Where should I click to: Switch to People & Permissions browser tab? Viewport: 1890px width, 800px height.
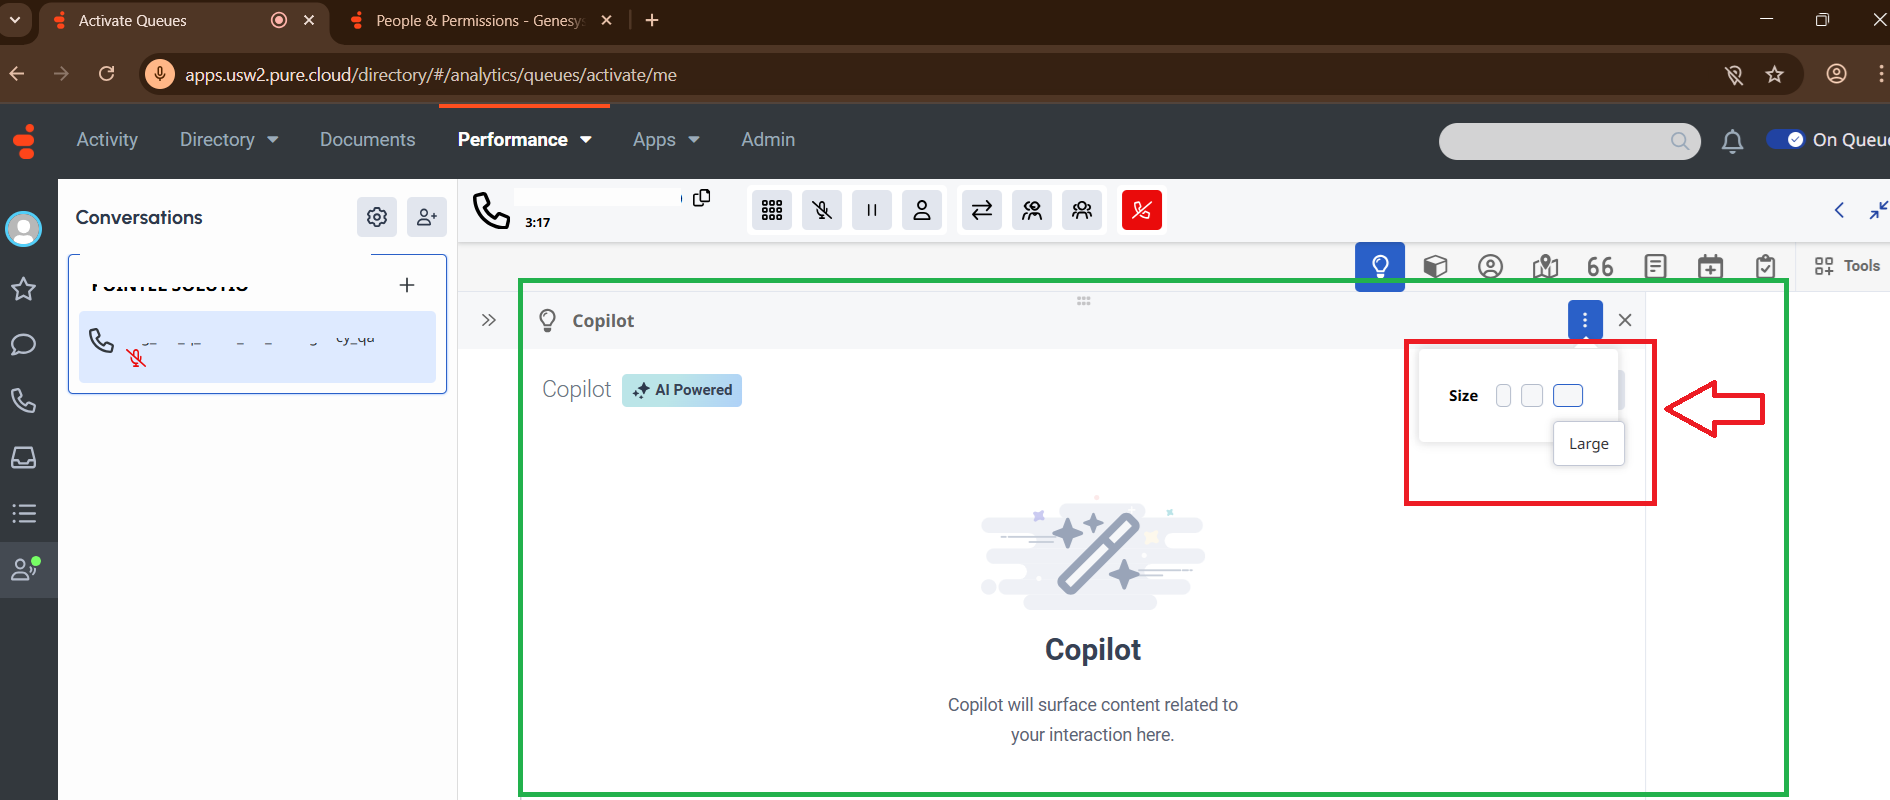click(480, 21)
